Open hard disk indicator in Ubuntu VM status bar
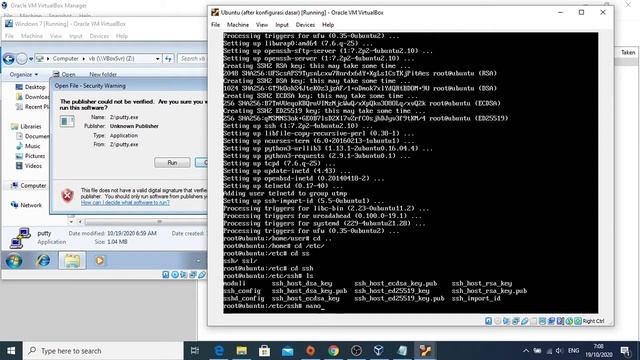Viewport: 640px width, 360px height. [x=488, y=321]
